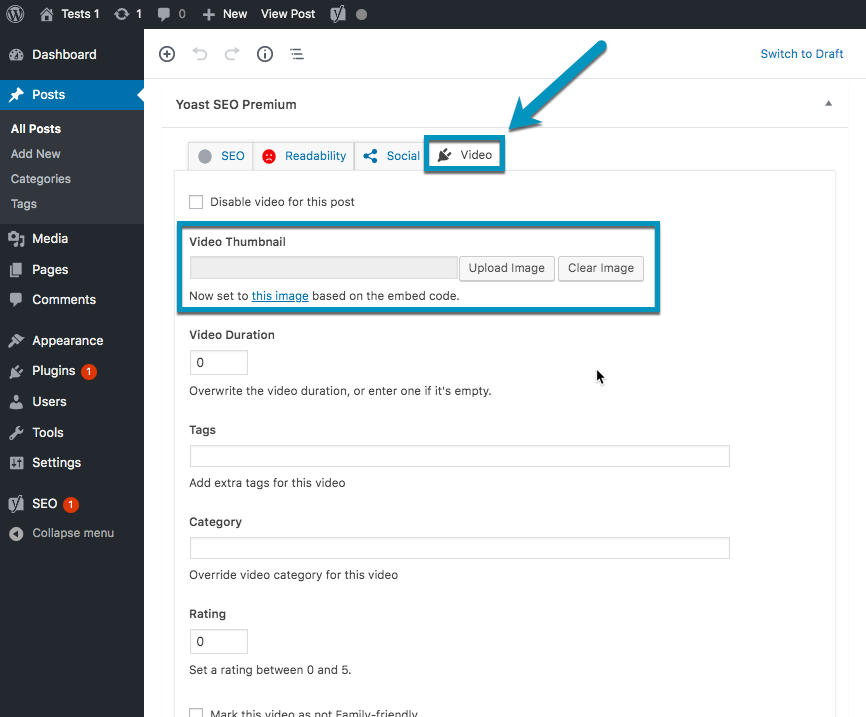Click the Users person icon
This screenshot has width=866, height=717.
pos(17,402)
